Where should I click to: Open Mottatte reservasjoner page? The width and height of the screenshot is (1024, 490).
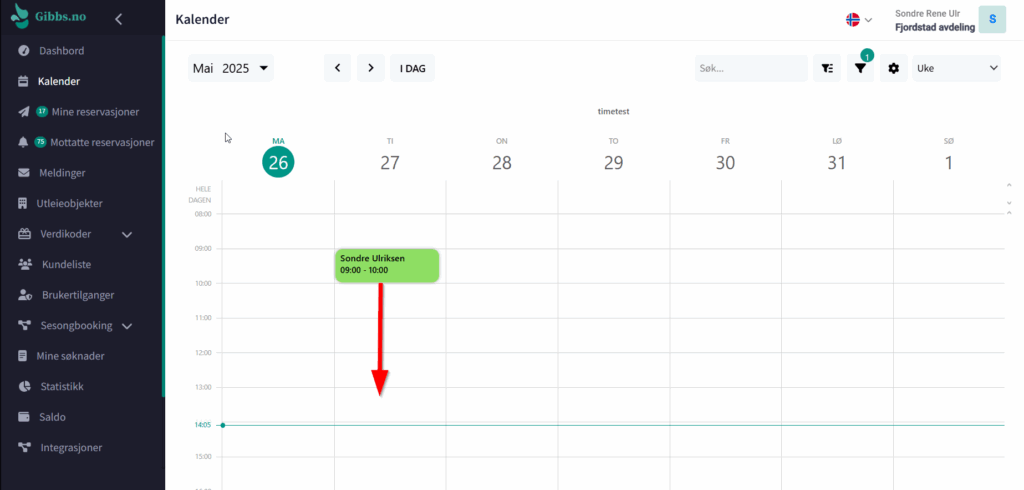pos(102,142)
